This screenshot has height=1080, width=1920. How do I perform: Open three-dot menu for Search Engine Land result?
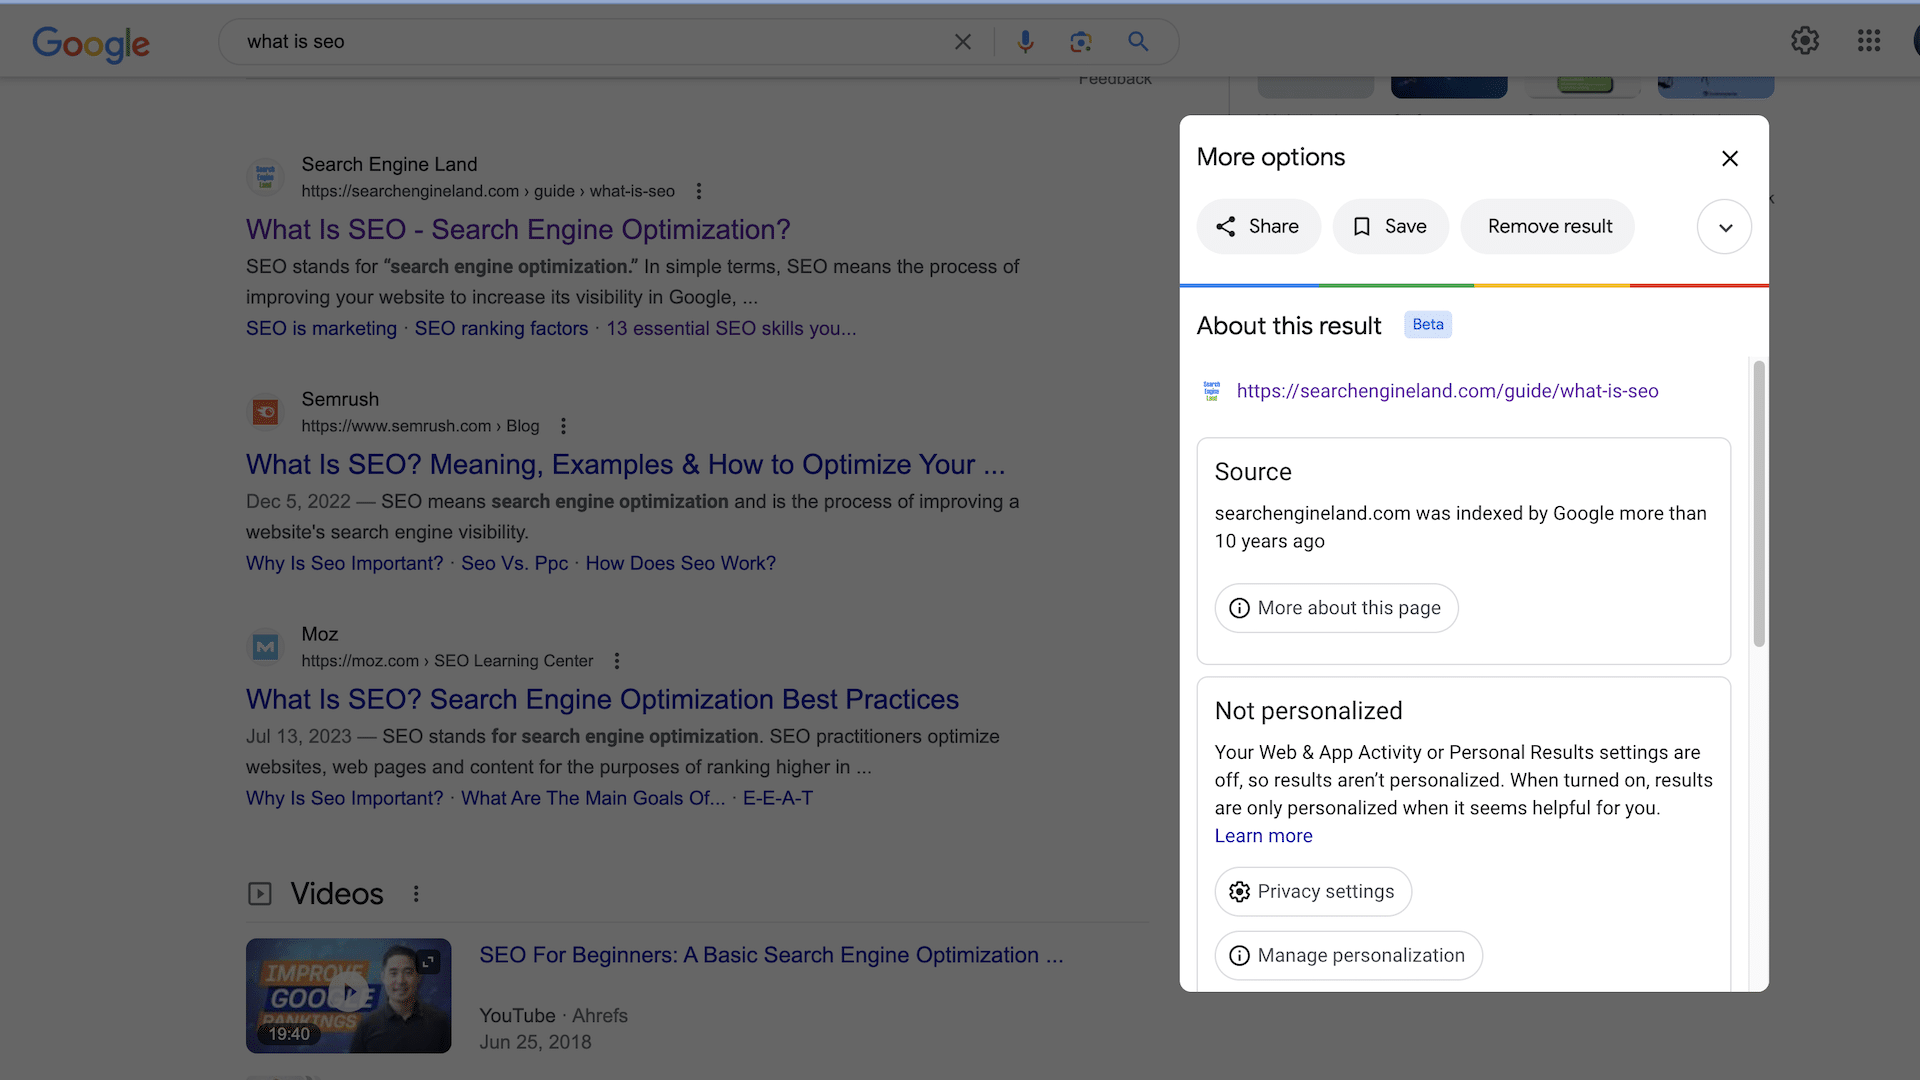pyautogui.click(x=699, y=191)
